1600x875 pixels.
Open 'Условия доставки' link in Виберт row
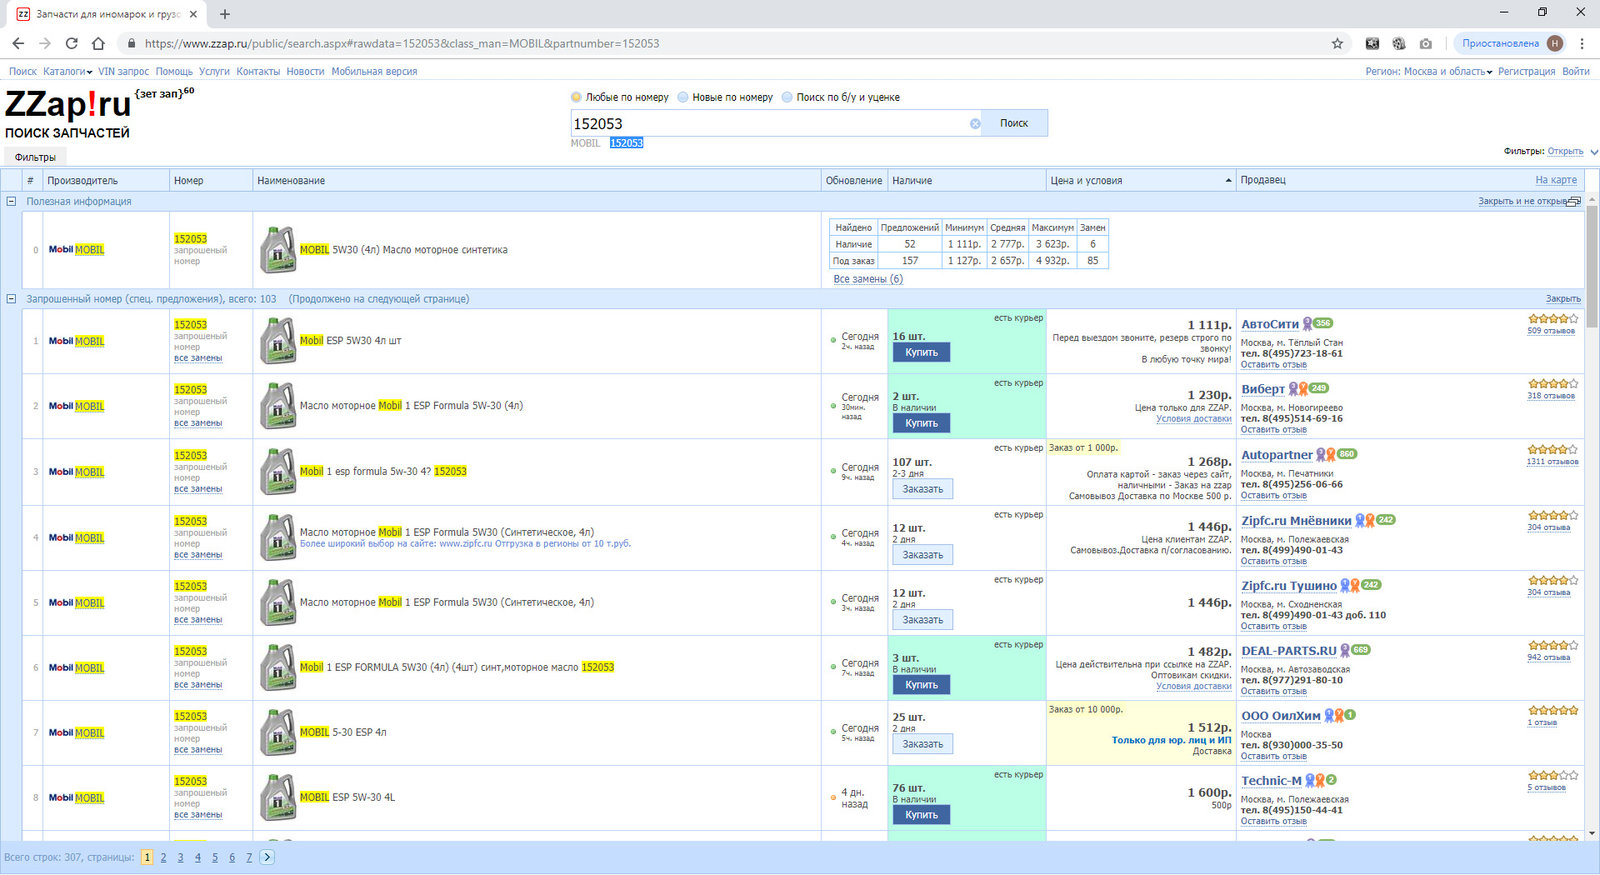(1194, 419)
